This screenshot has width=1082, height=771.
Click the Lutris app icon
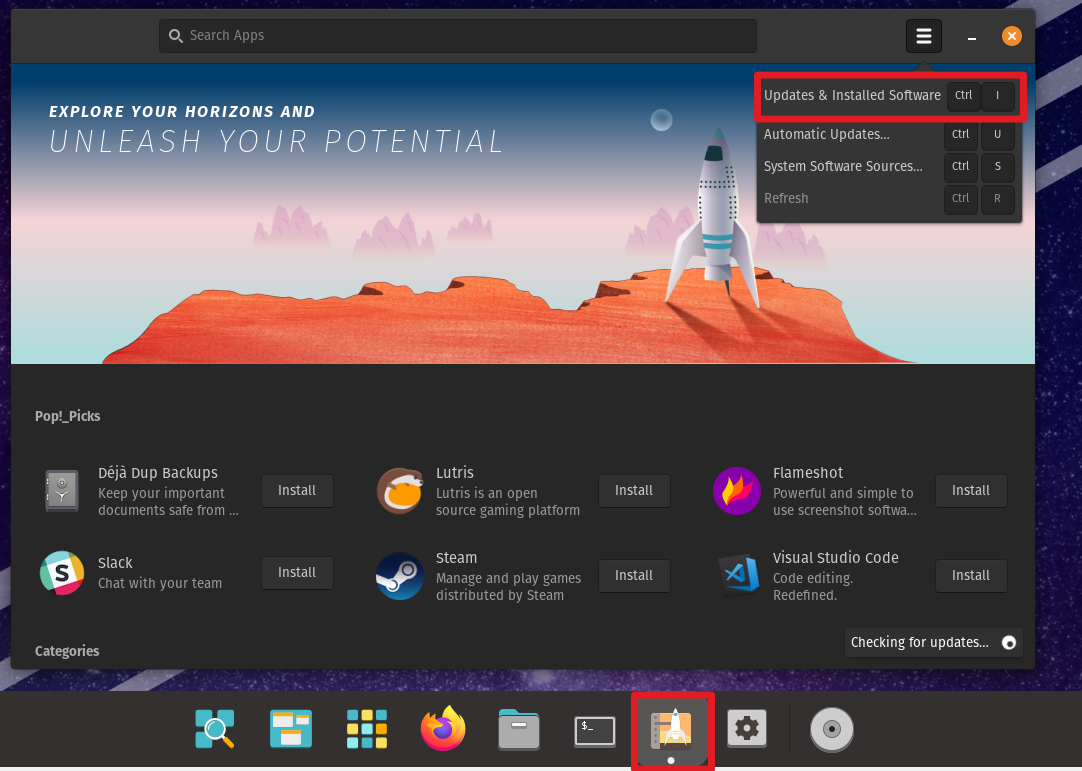pos(399,491)
